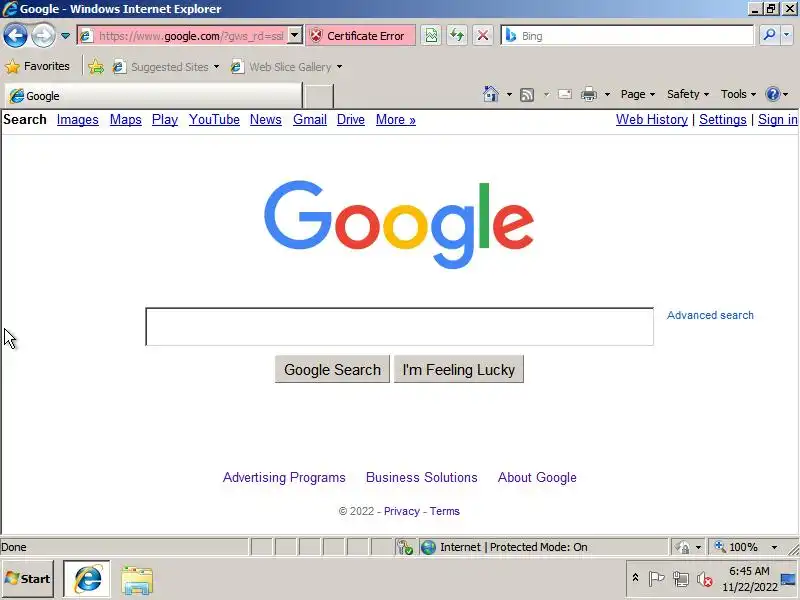The width and height of the screenshot is (800, 600).
Task: Open the Play link
Action: (x=165, y=119)
